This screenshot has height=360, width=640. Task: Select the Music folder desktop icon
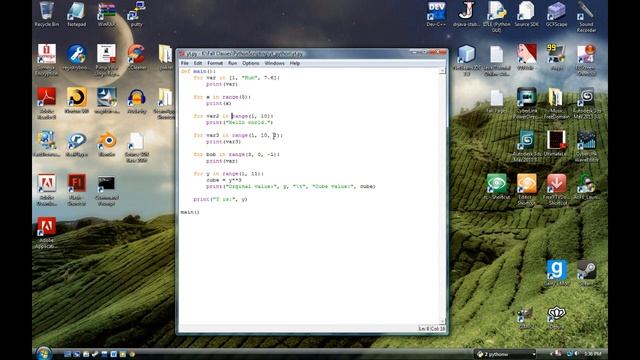click(556, 103)
